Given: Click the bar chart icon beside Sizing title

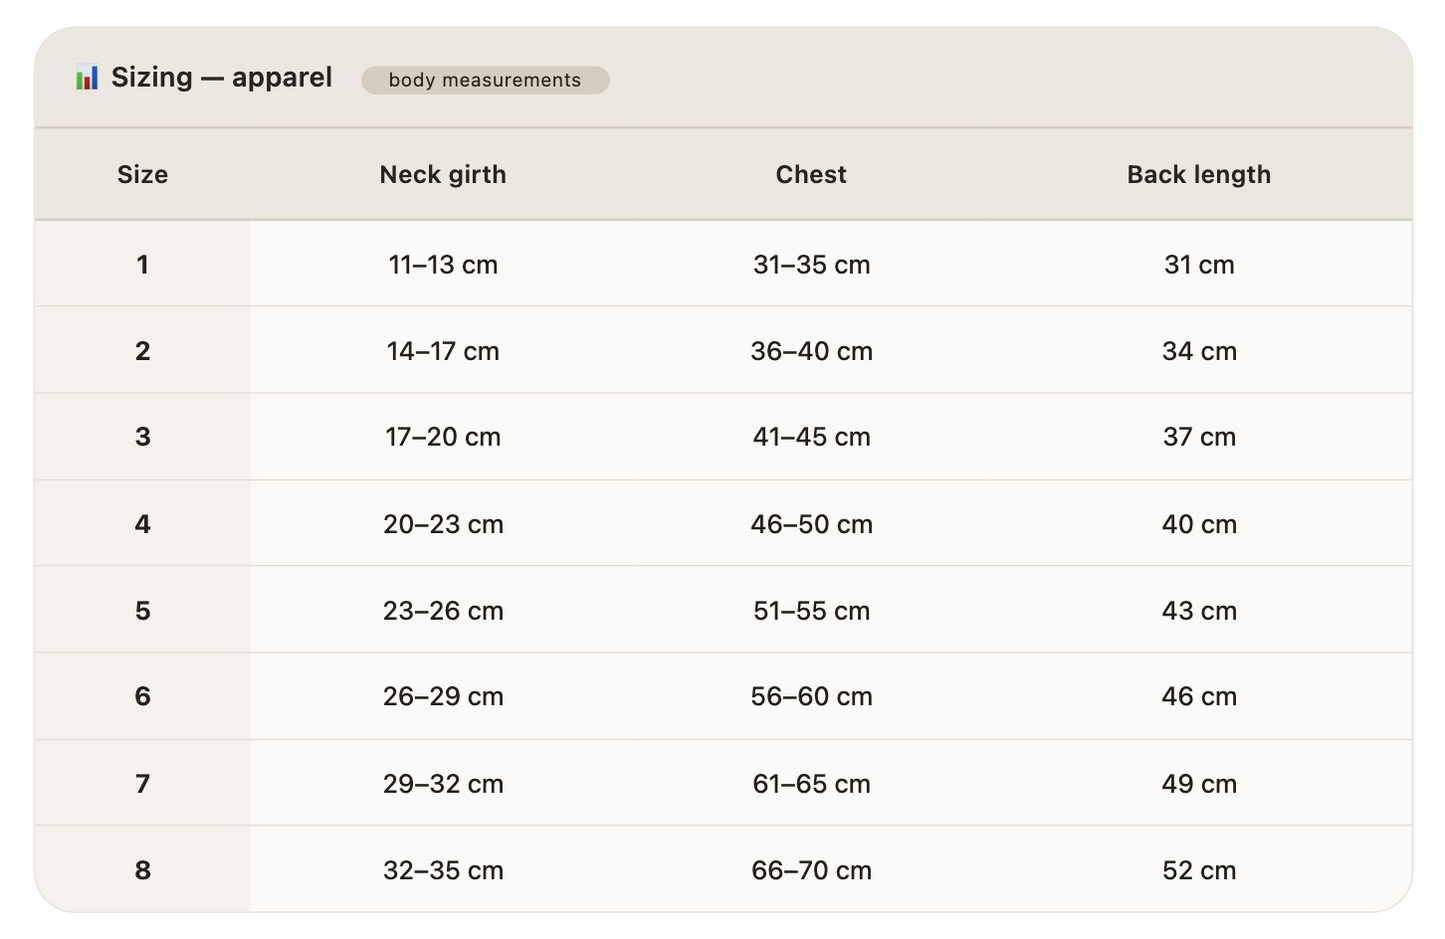Looking at the screenshot, I should 87,78.
